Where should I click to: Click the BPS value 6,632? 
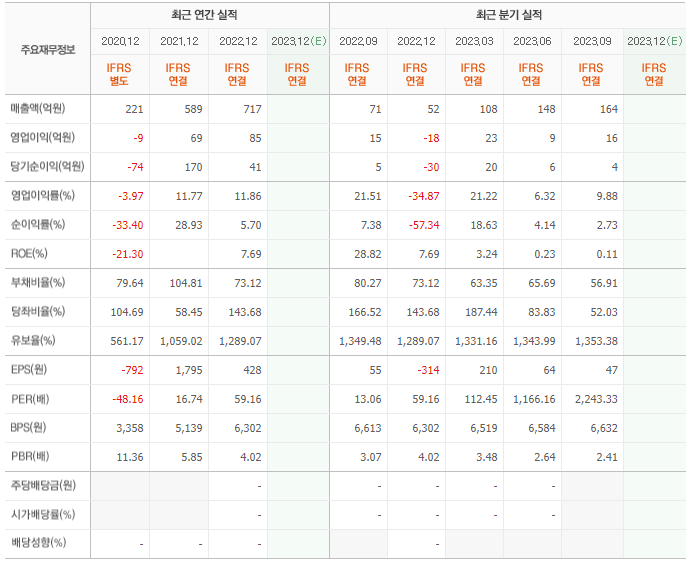(x=604, y=428)
